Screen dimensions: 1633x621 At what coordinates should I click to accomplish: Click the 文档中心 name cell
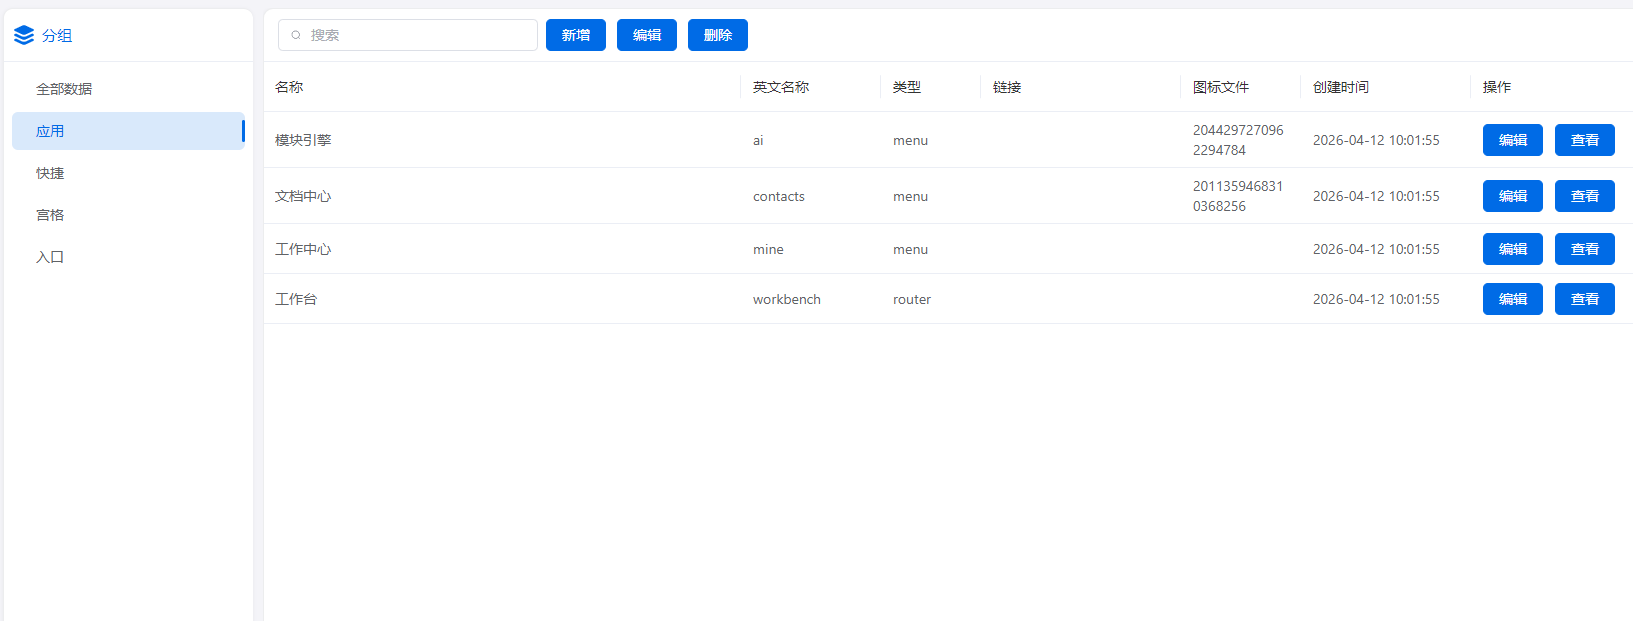(x=303, y=196)
